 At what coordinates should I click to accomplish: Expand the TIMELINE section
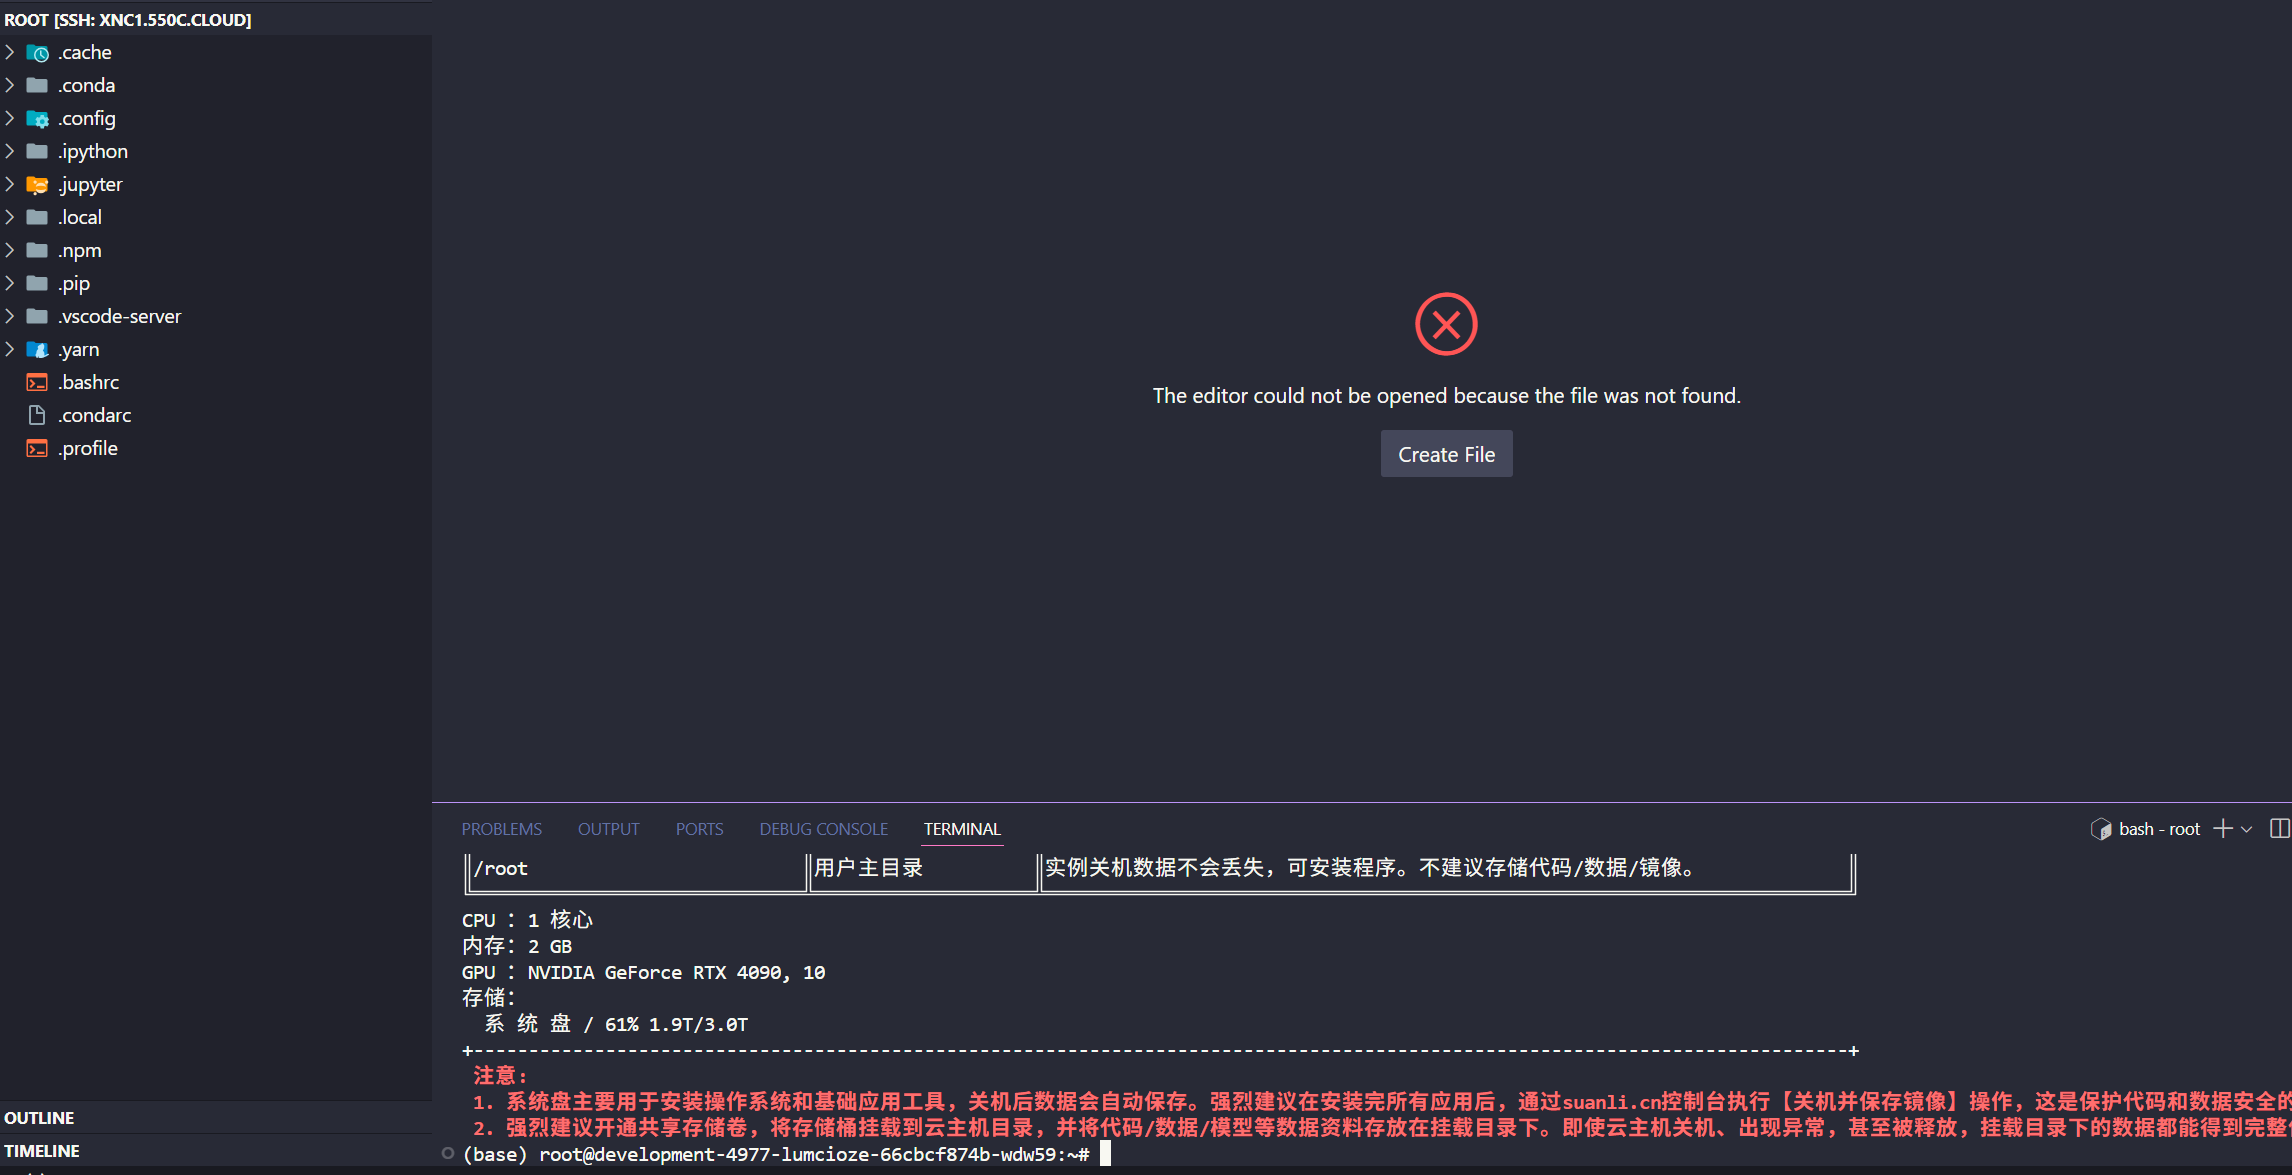point(42,1151)
